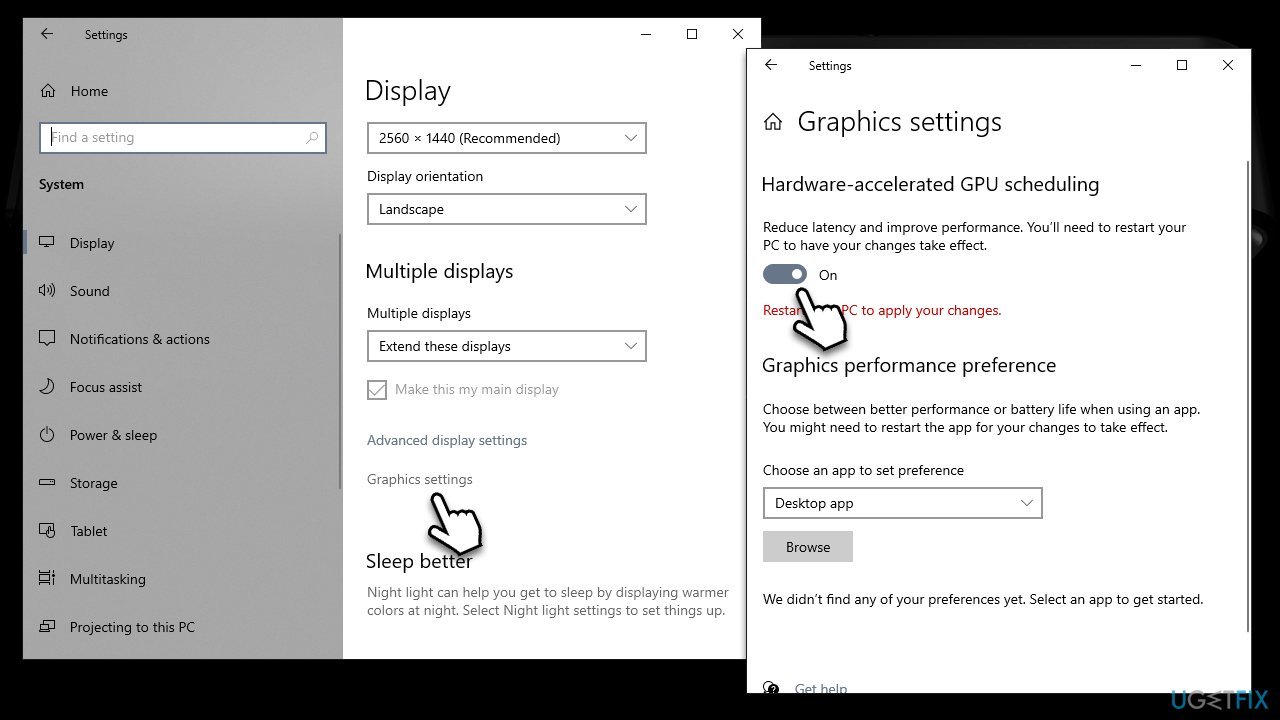Open Multitasking settings in the sidebar
This screenshot has width=1280, height=720.
pos(110,579)
